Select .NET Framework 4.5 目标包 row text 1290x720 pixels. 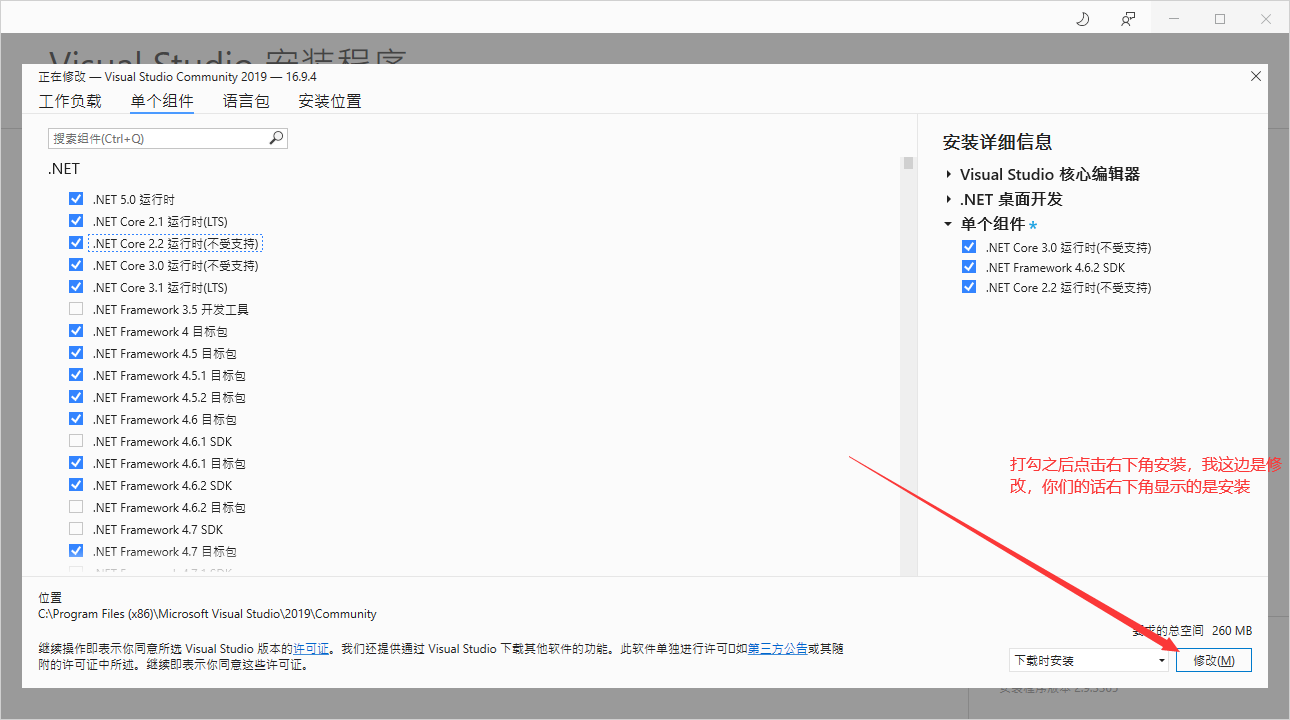click(165, 353)
